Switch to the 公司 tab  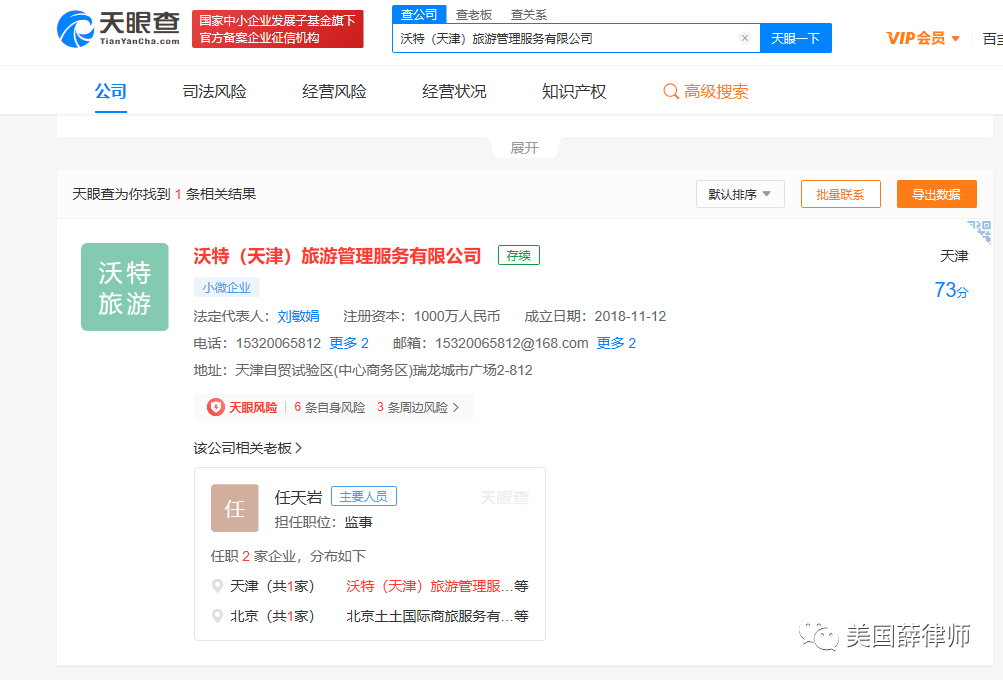pos(111,91)
